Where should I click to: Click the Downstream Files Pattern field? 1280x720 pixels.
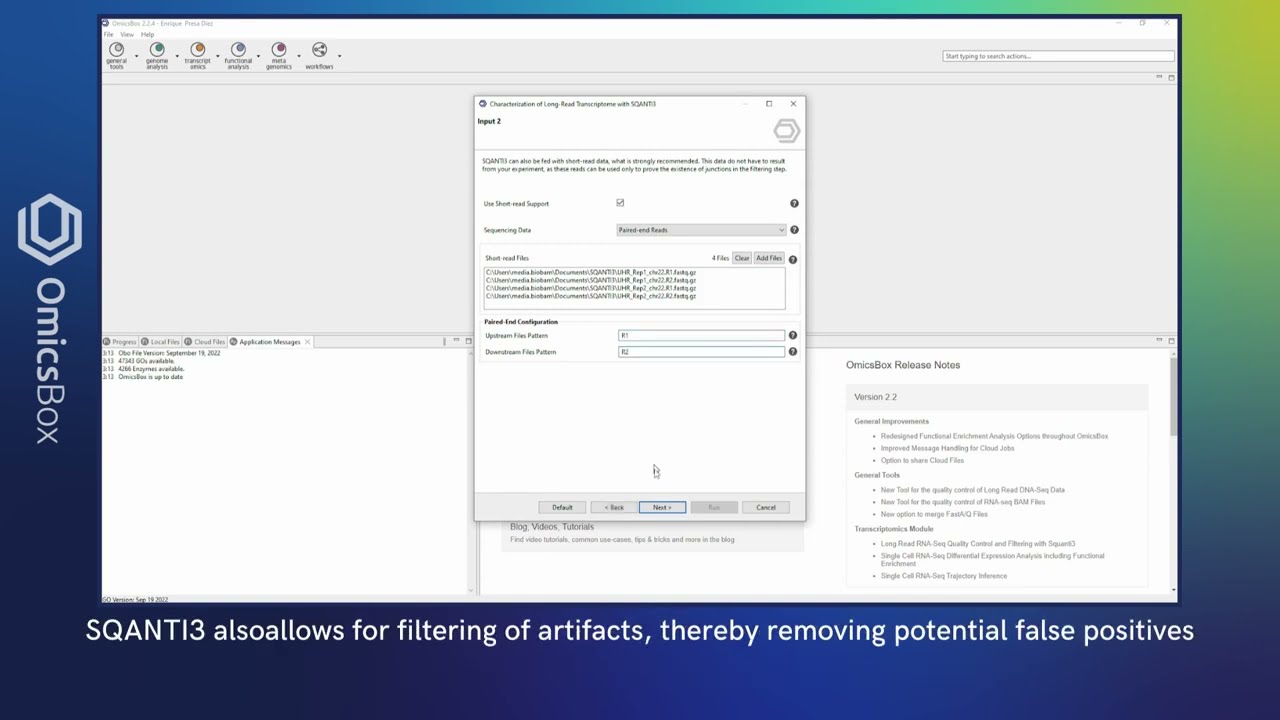click(701, 352)
